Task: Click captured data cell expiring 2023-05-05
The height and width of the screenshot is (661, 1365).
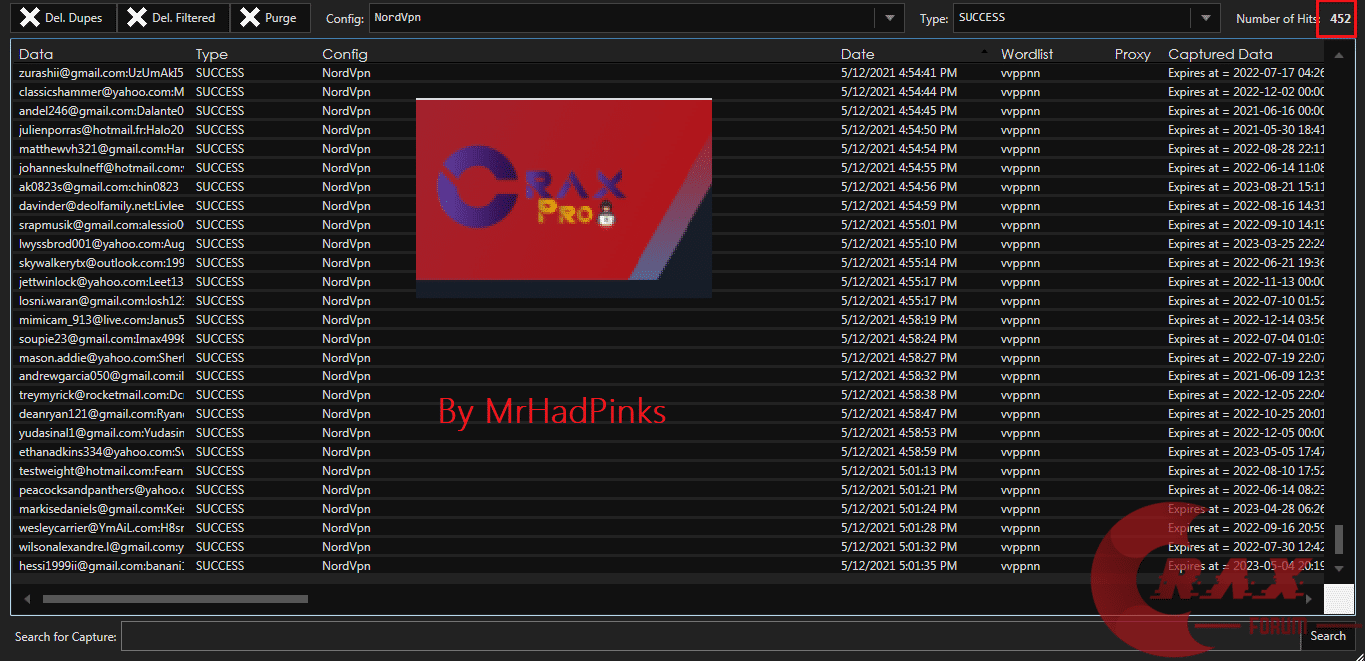Action: (x=1246, y=452)
